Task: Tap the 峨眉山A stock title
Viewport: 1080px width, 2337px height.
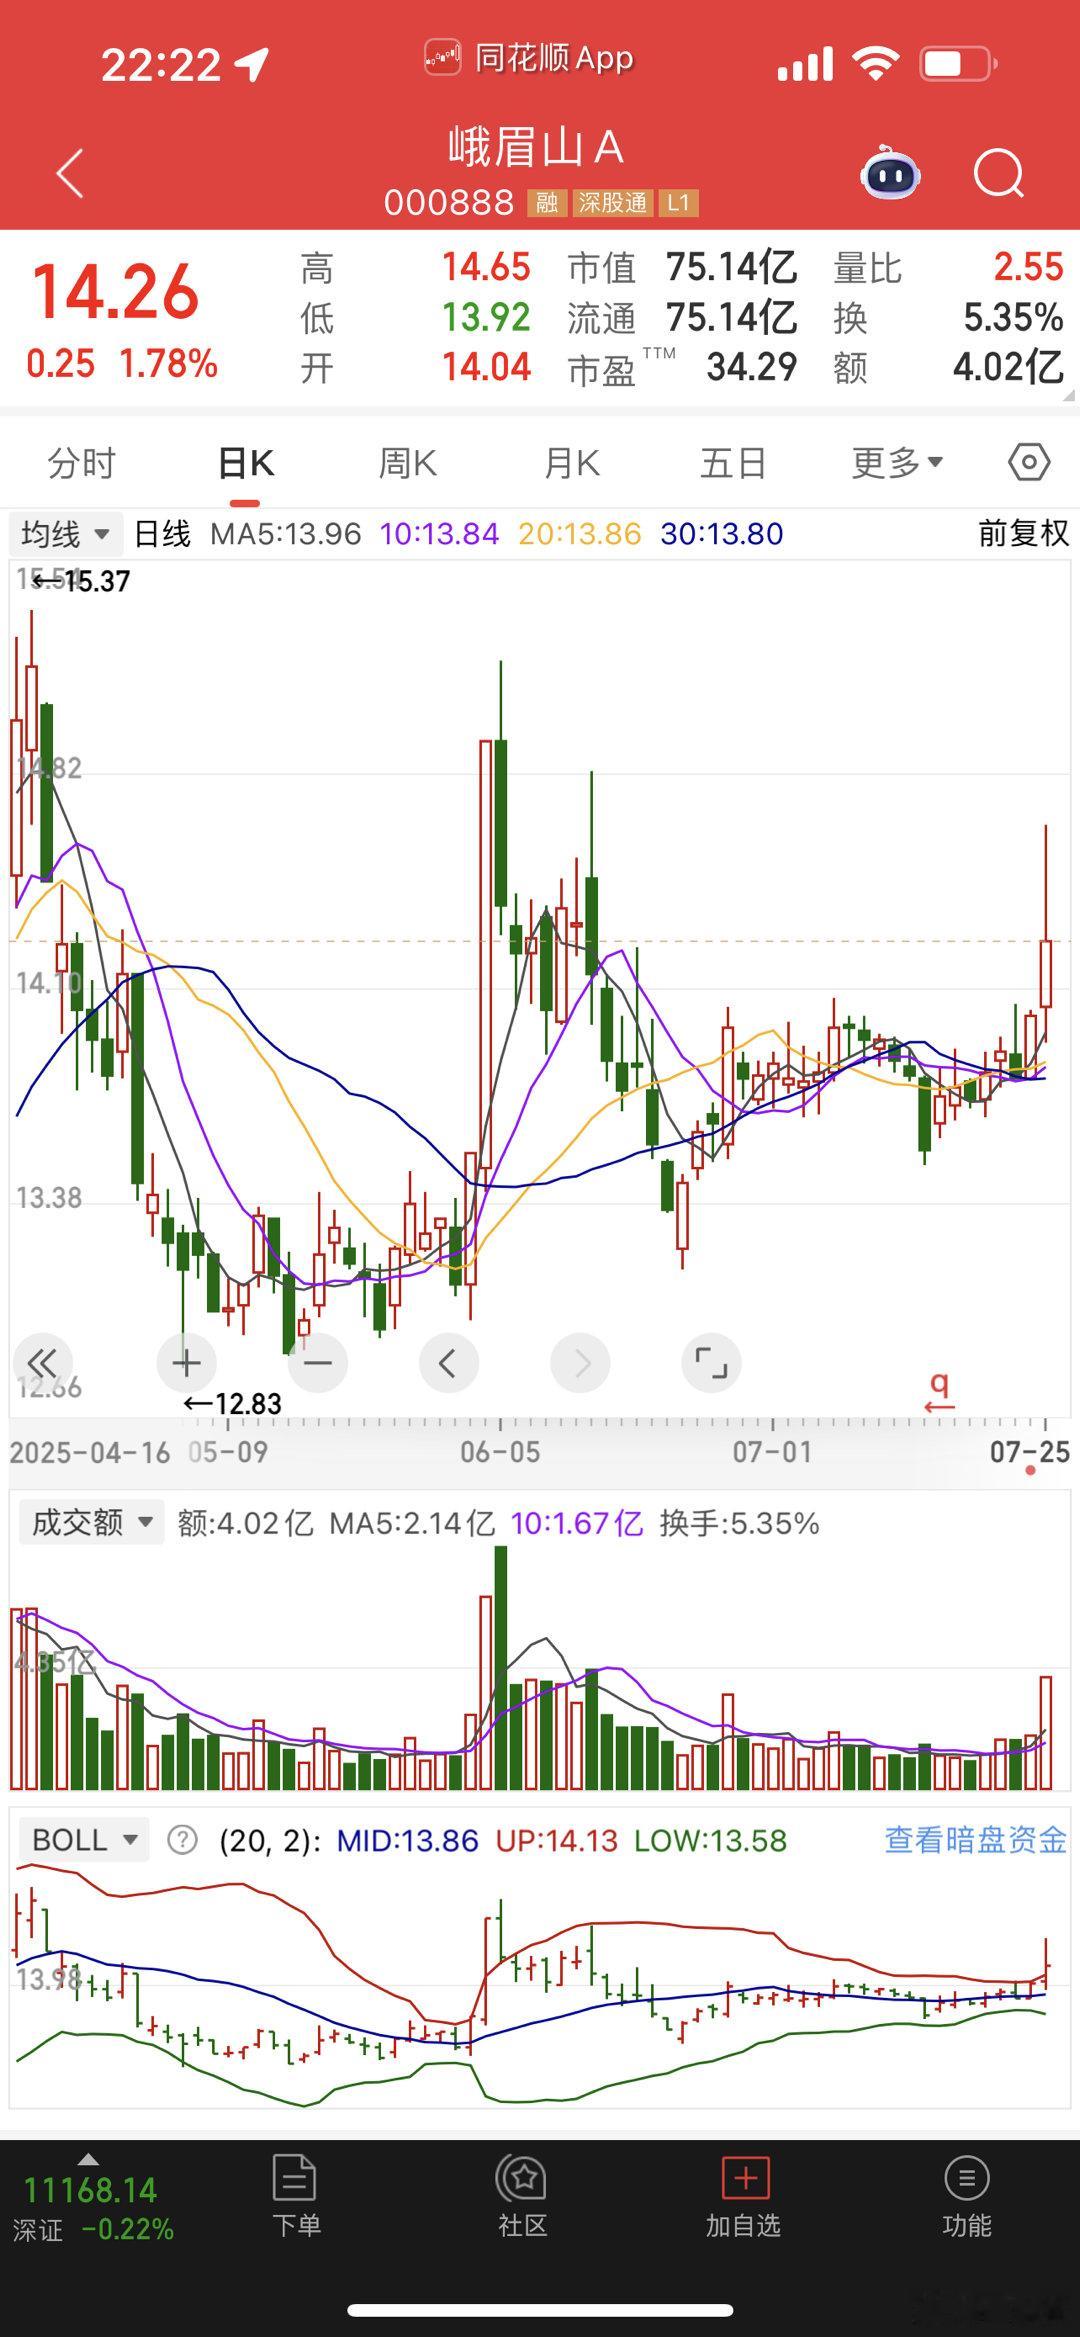Action: tap(537, 147)
